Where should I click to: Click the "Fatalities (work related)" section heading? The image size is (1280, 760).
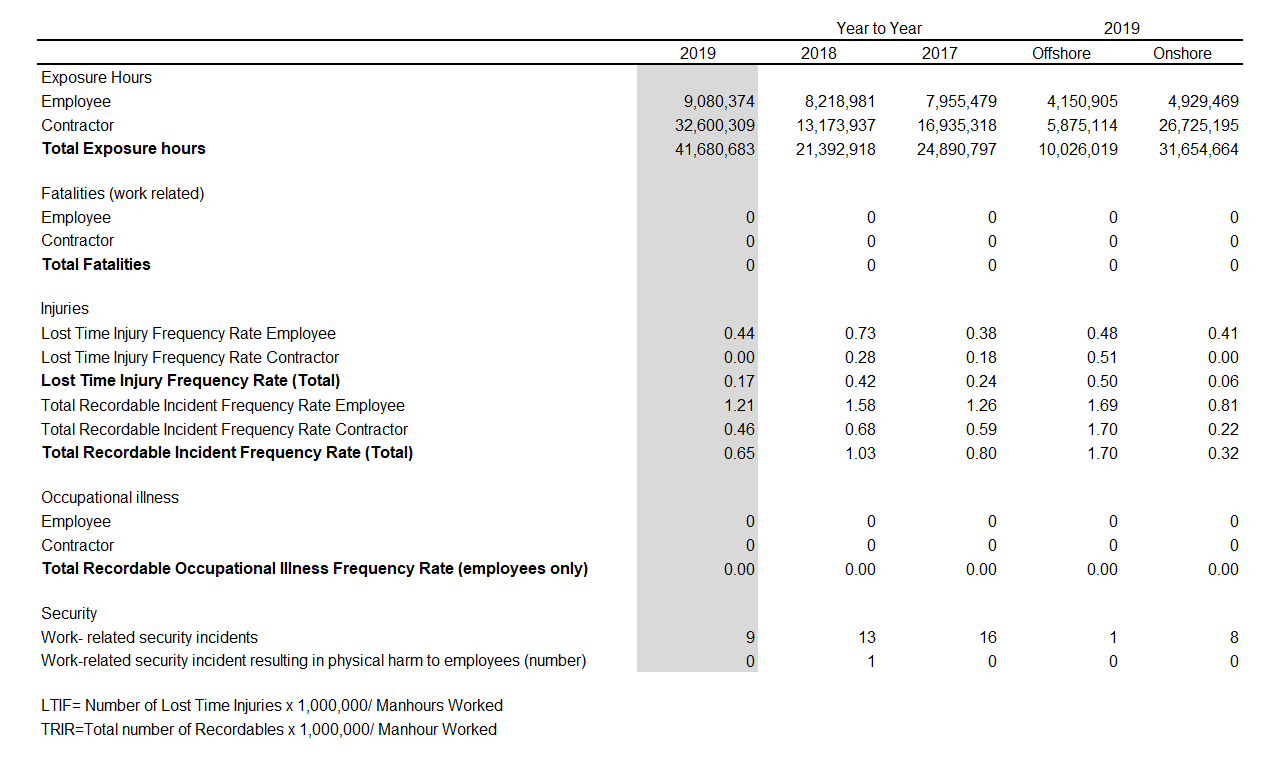(x=122, y=194)
